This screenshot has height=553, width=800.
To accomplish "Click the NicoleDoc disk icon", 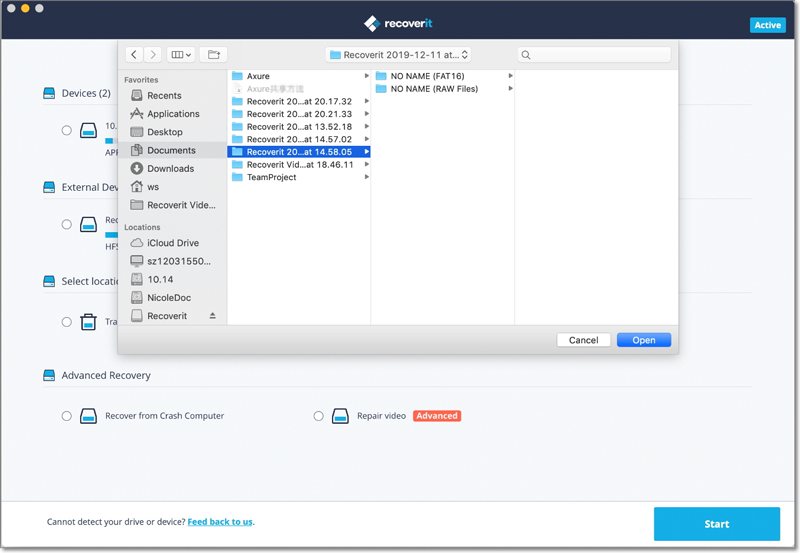I will click(136, 298).
